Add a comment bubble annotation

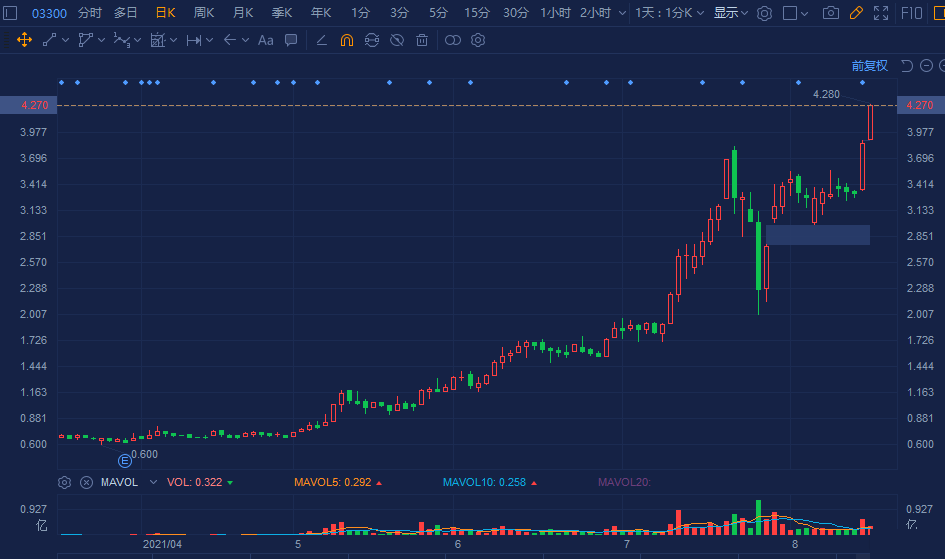tap(291, 40)
